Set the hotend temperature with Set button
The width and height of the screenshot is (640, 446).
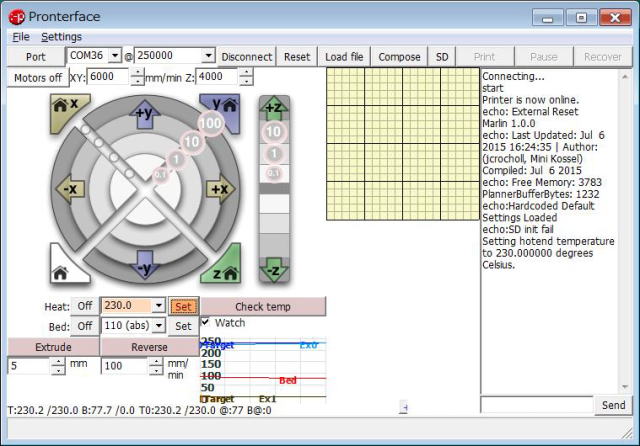[x=183, y=306]
